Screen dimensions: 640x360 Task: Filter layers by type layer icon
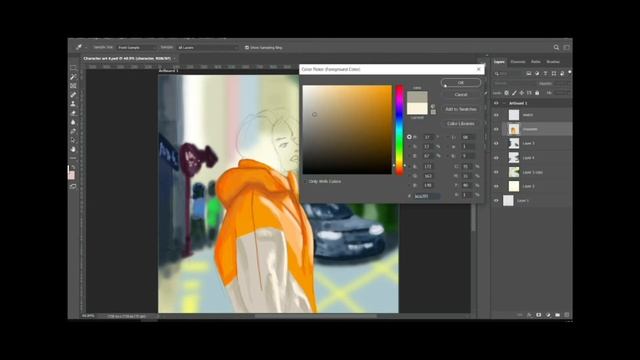coord(545,73)
